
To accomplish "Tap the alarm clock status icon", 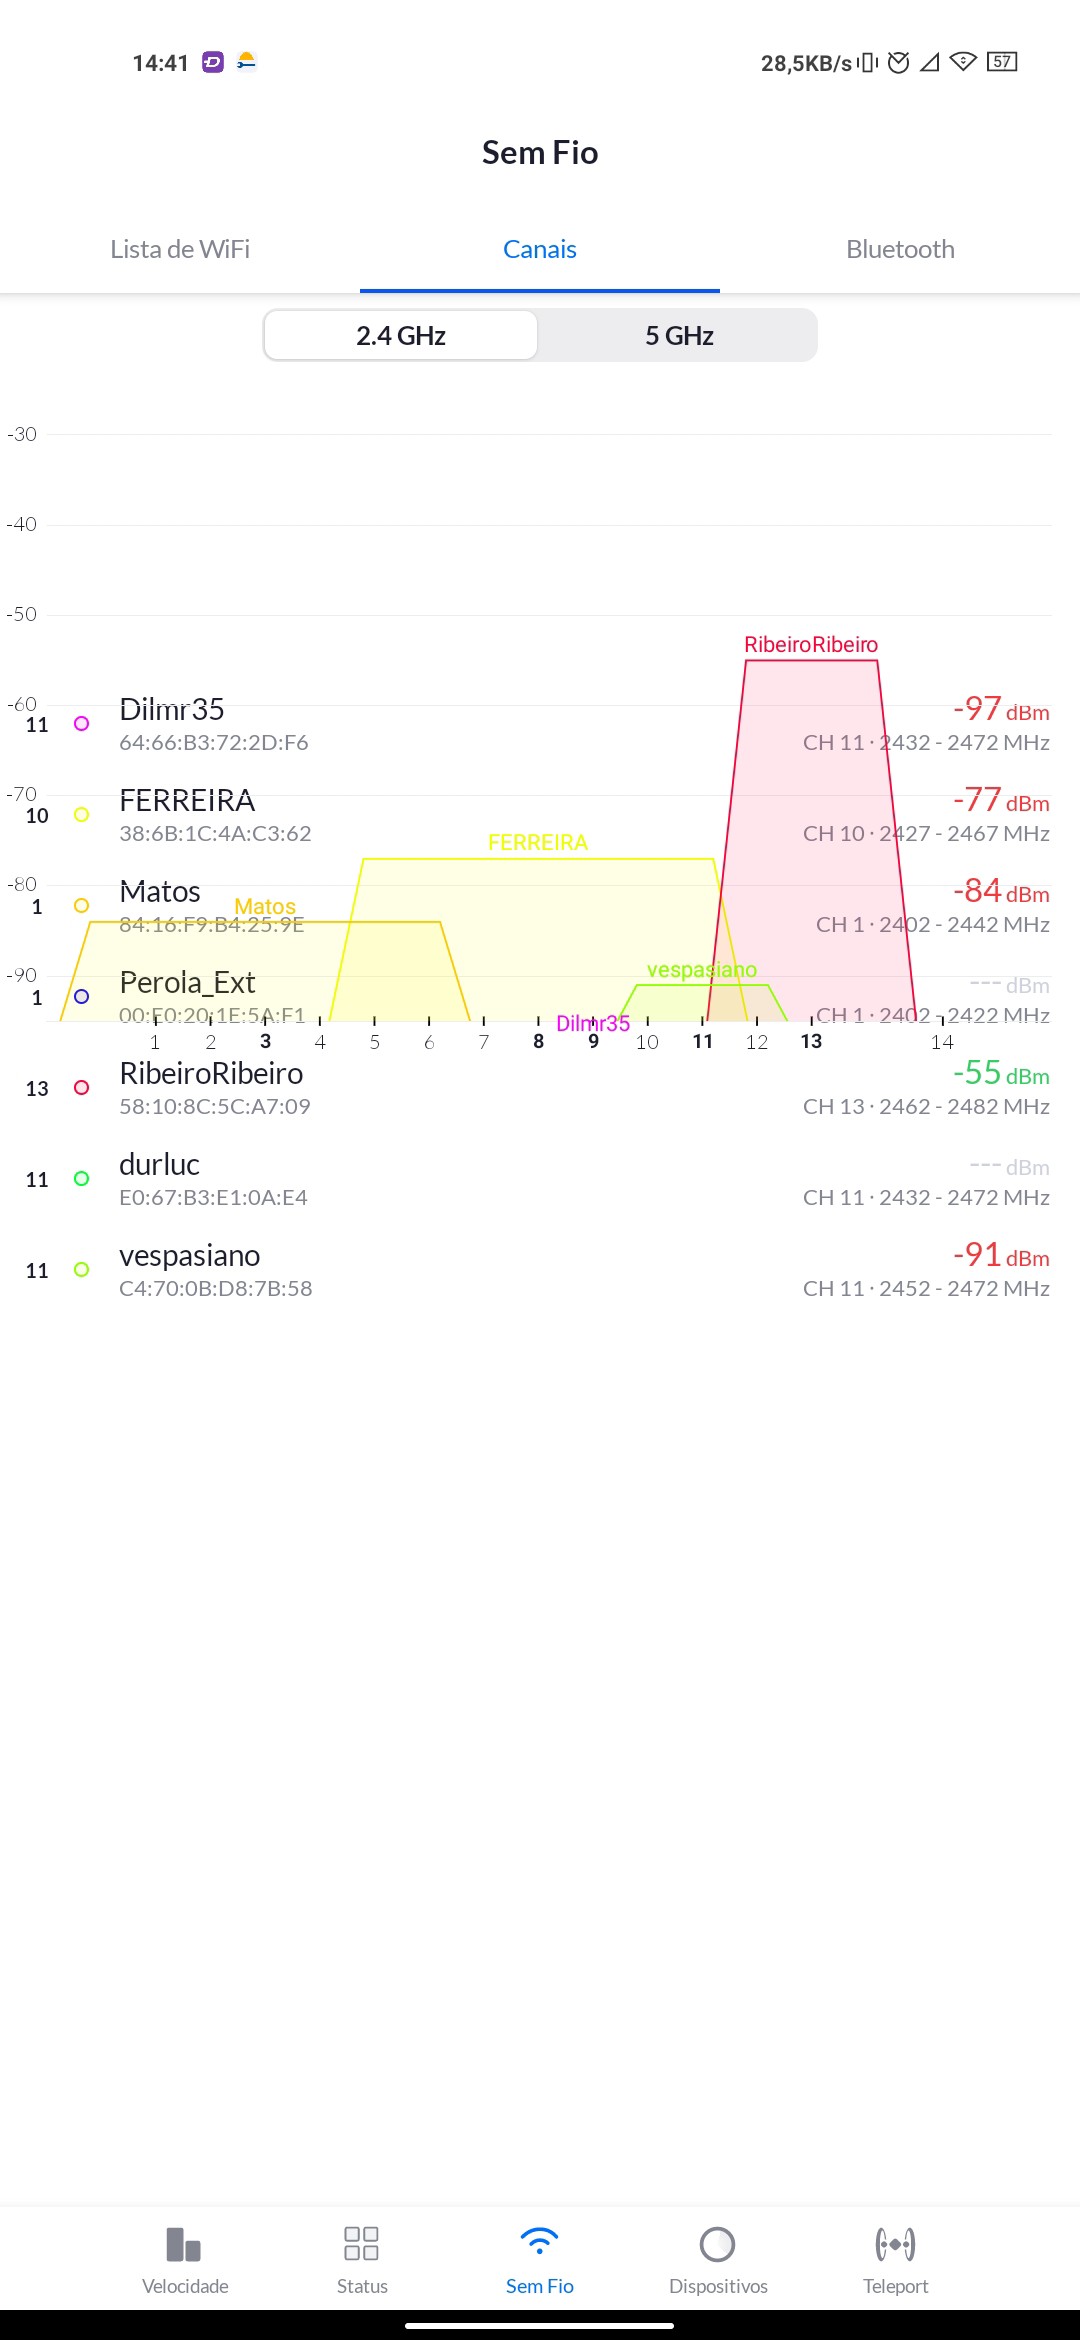I will [899, 63].
